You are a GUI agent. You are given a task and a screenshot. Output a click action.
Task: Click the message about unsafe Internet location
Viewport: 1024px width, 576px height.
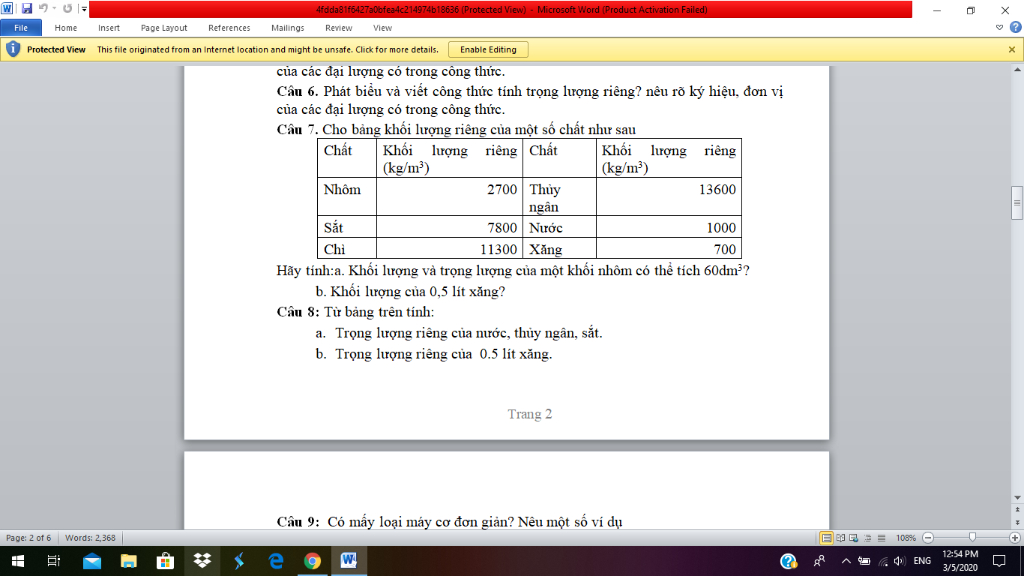point(268,50)
